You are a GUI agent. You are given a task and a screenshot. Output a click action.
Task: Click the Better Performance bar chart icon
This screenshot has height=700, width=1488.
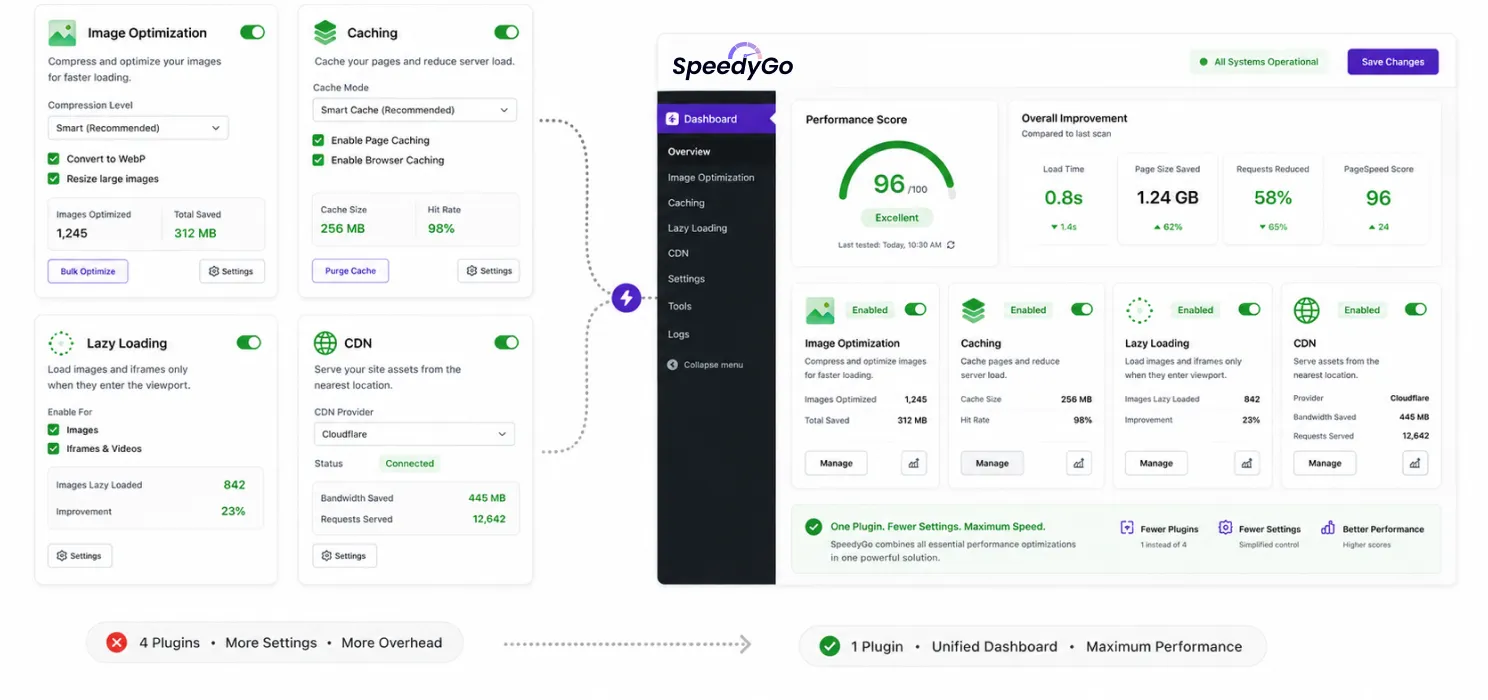pos(1328,527)
